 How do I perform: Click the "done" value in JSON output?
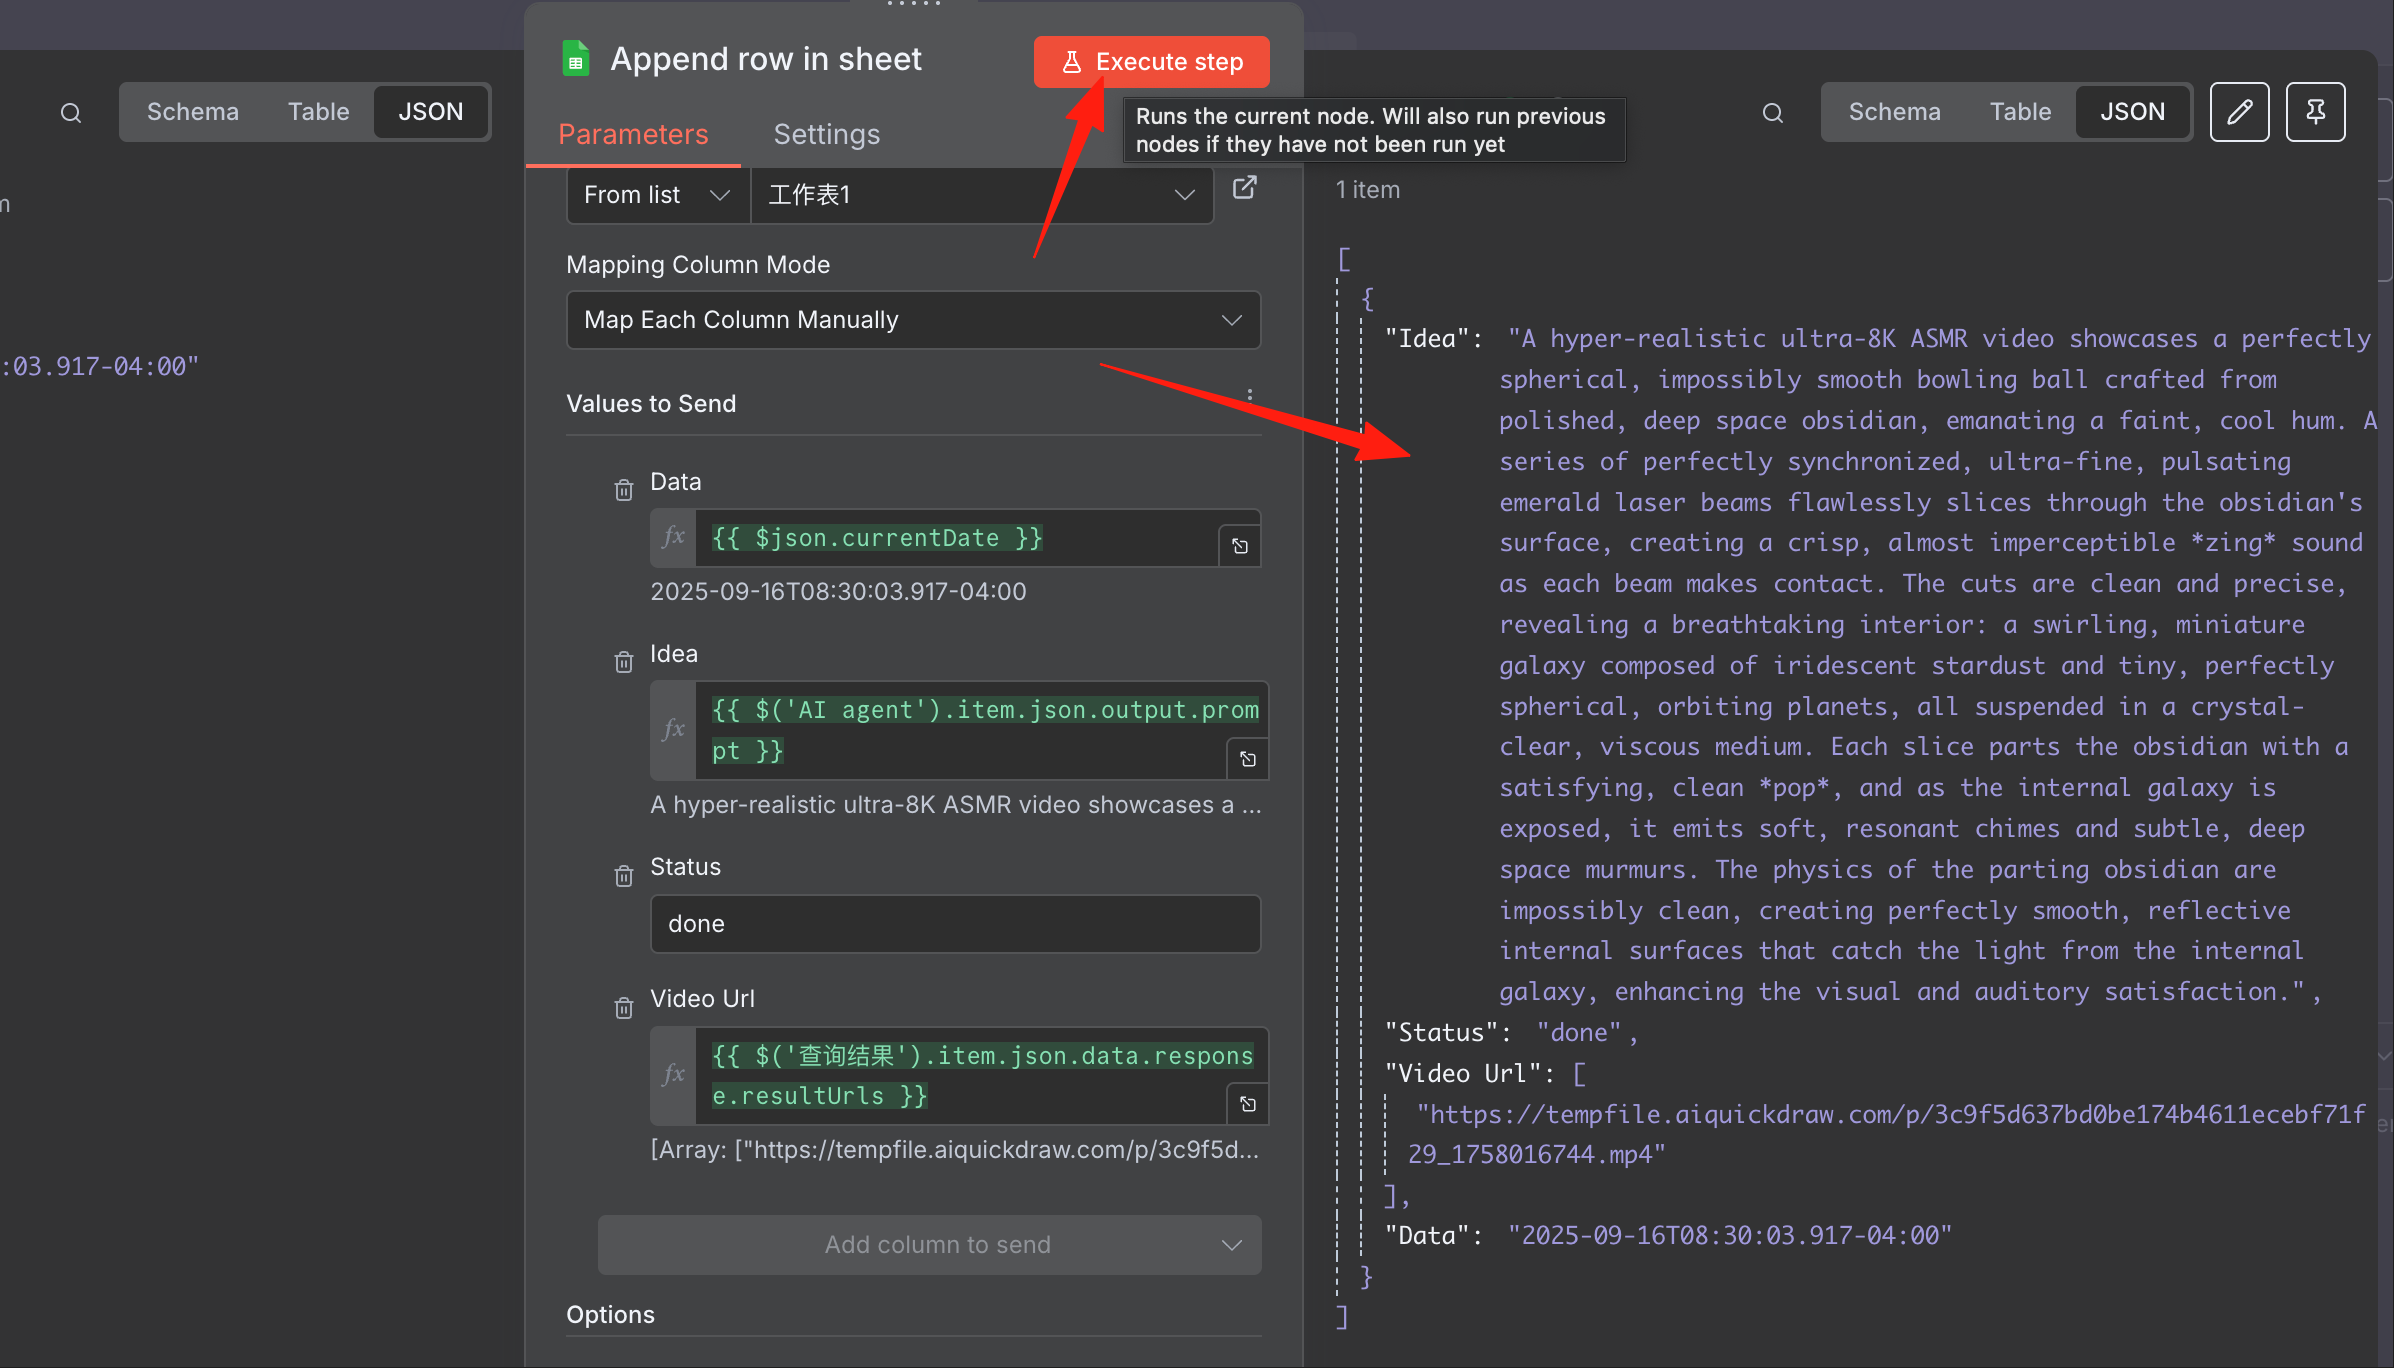[x=1578, y=1033]
